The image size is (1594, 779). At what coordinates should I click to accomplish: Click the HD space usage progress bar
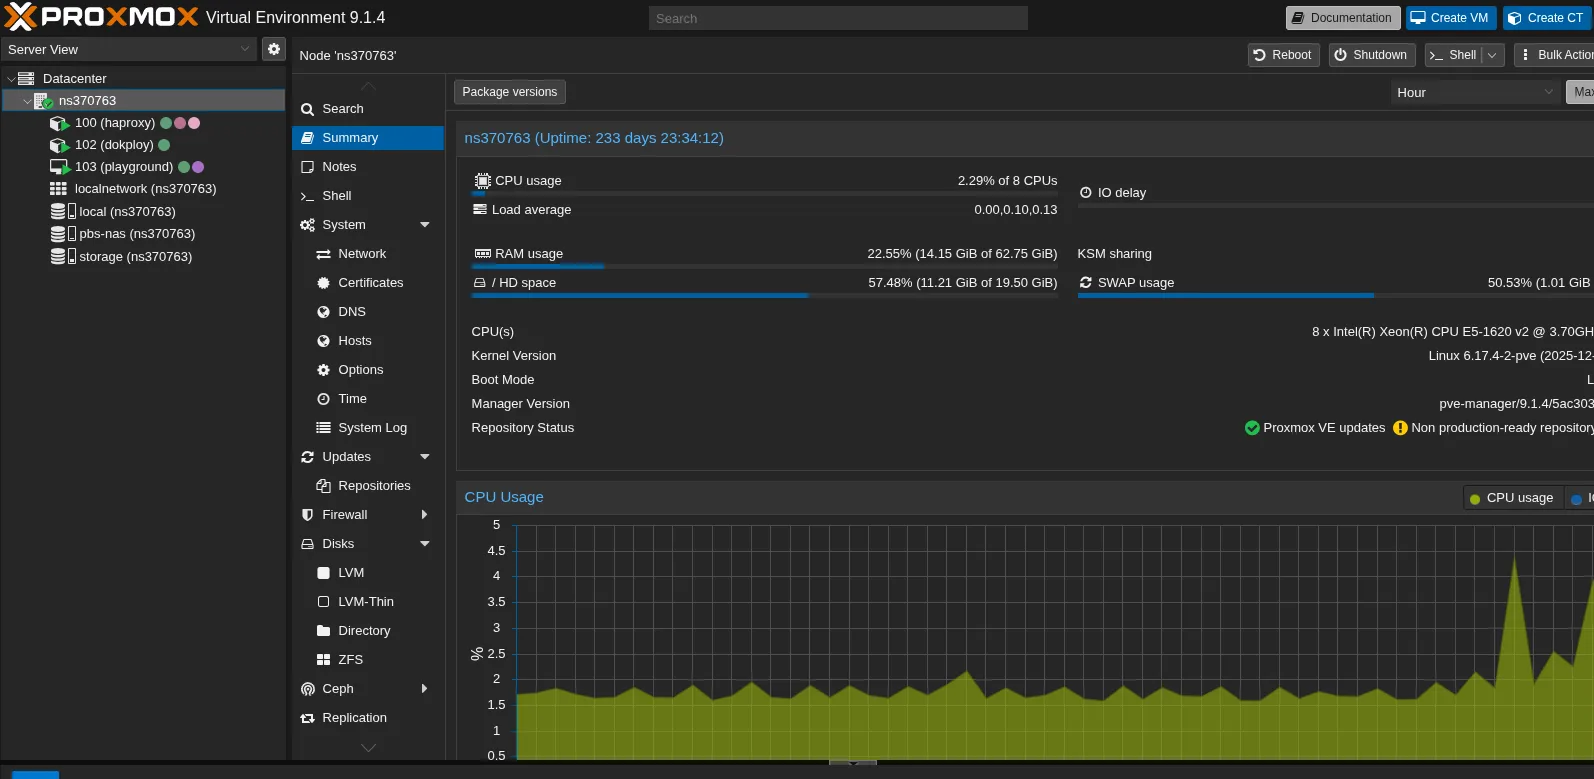point(765,296)
